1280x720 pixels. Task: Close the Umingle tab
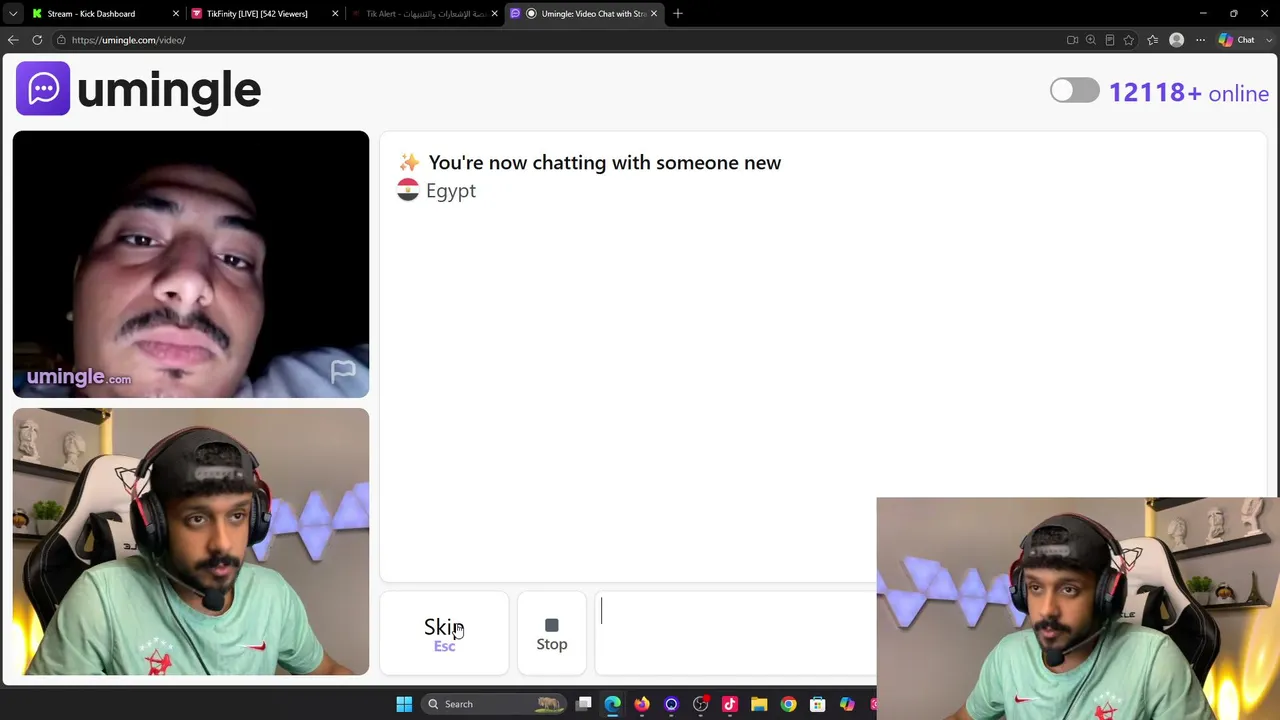(654, 14)
